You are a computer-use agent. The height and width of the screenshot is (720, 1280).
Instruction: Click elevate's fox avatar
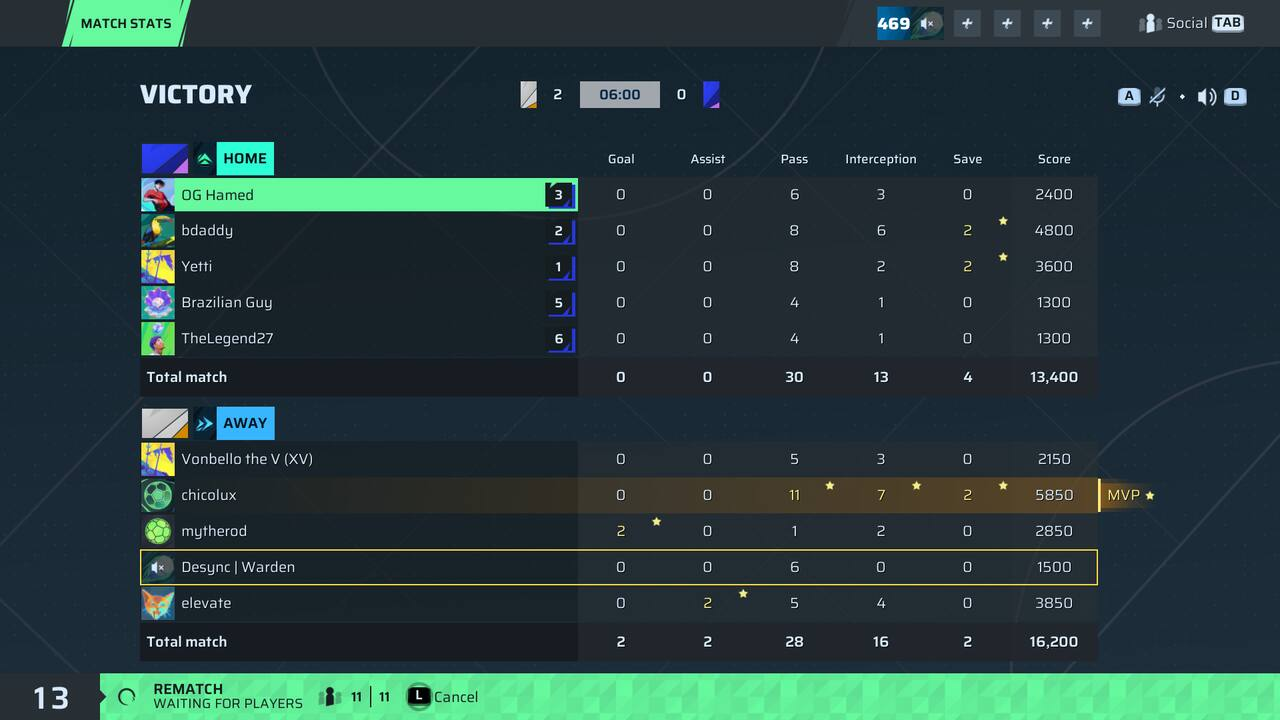(x=158, y=603)
